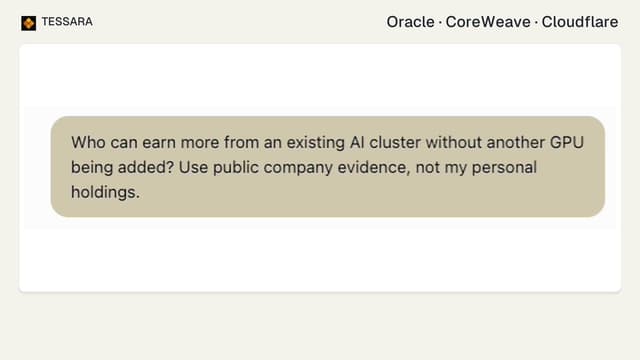Click the word 'personal' in the message
The height and width of the screenshot is (360, 640).
pos(504,167)
